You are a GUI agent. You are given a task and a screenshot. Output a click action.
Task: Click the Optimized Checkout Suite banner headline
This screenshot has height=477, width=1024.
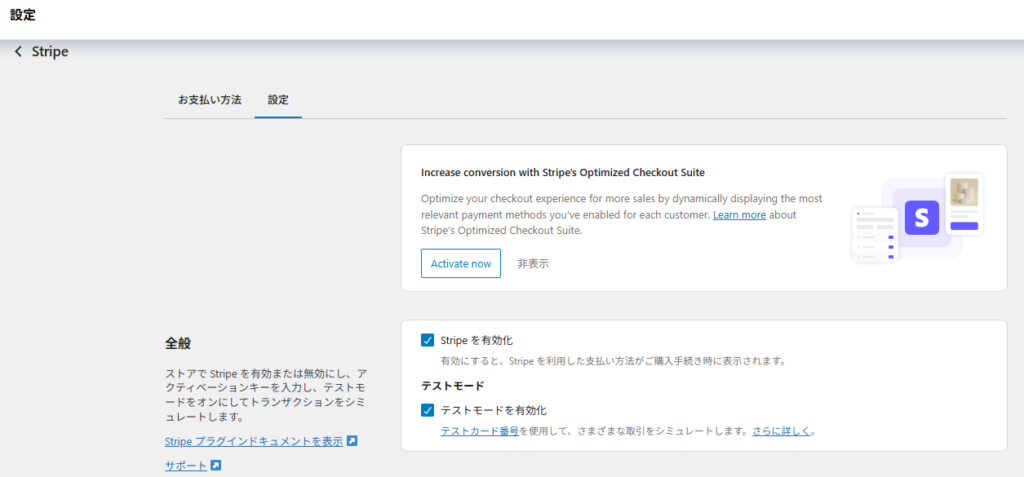(x=569, y=172)
